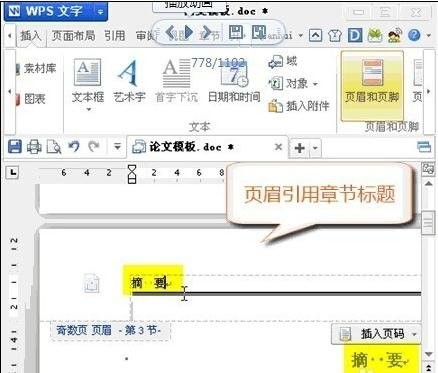This screenshot has width=438, height=373.
Task: Switch to the 页面布局 ribbon tab
Action: point(73,35)
